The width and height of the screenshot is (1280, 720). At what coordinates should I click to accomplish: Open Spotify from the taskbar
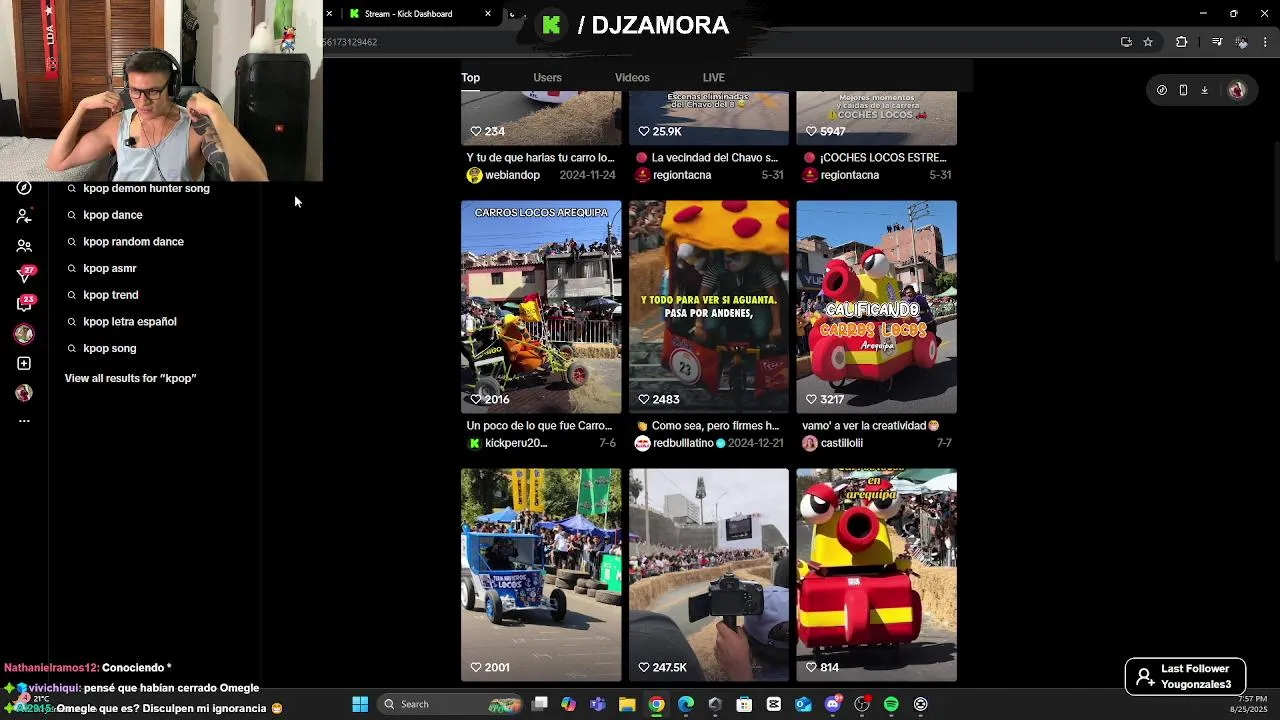point(891,704)
